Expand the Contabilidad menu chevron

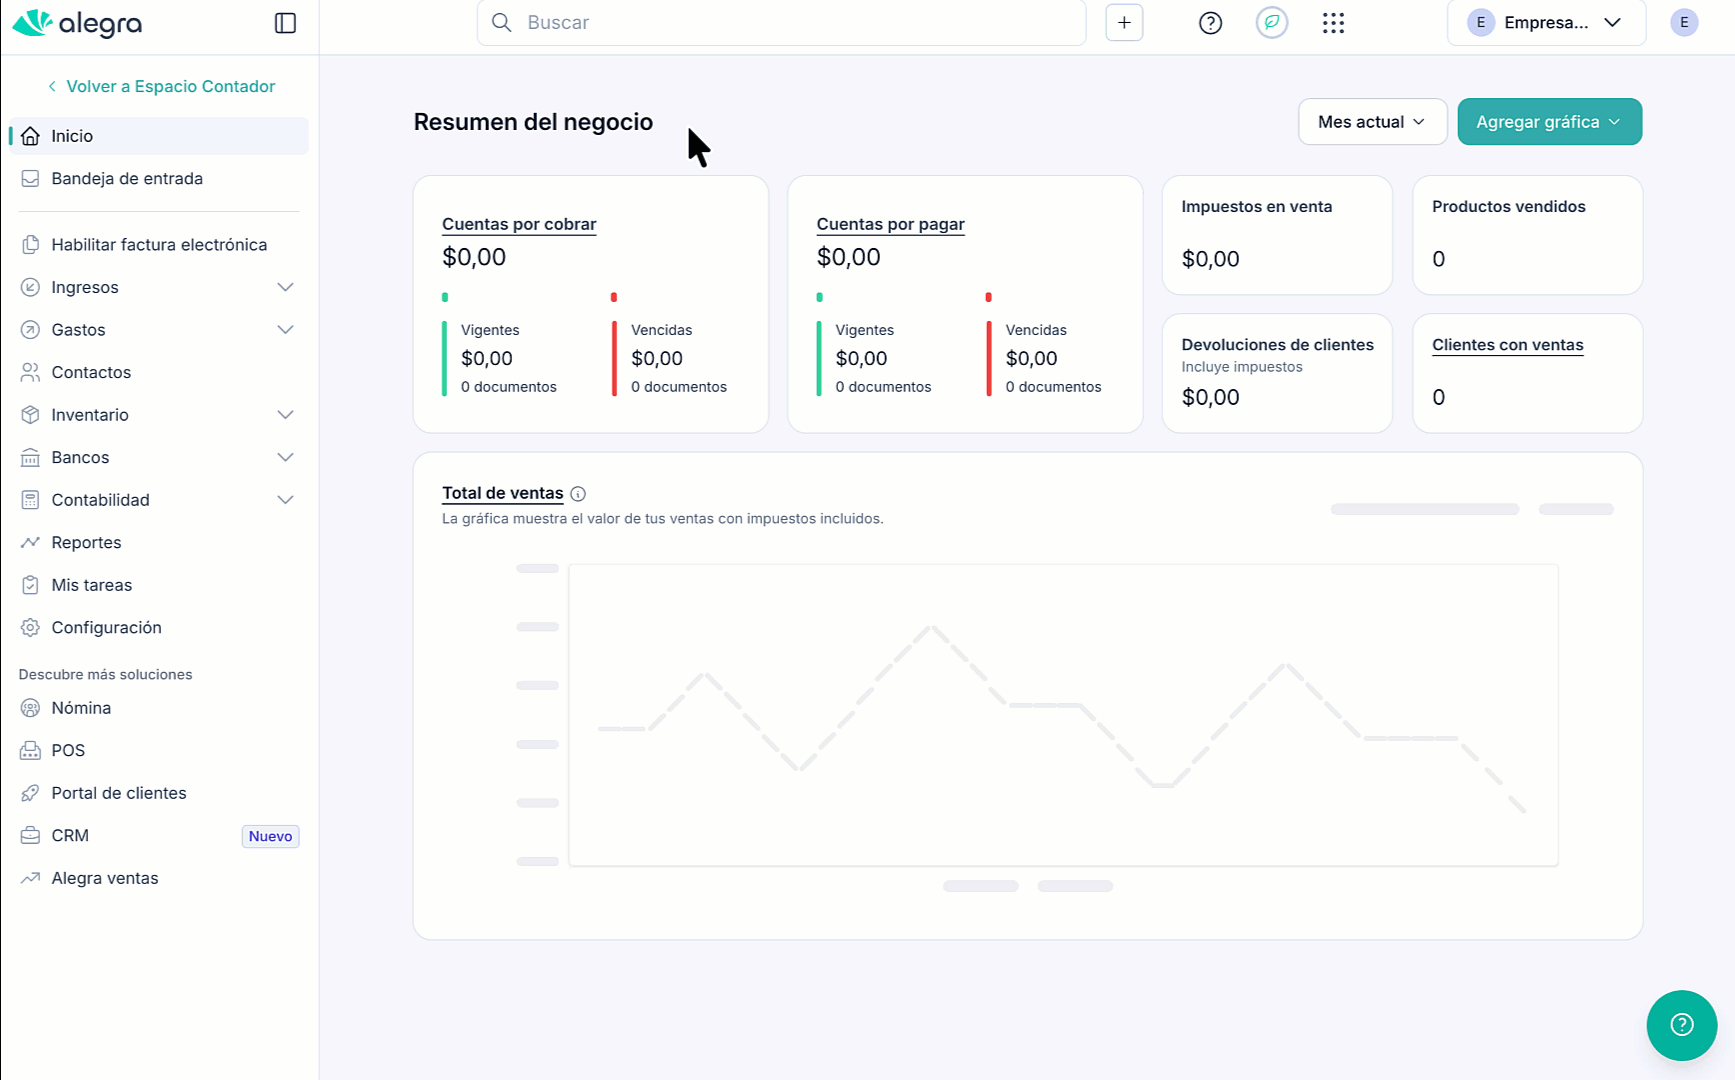(285, 500)
